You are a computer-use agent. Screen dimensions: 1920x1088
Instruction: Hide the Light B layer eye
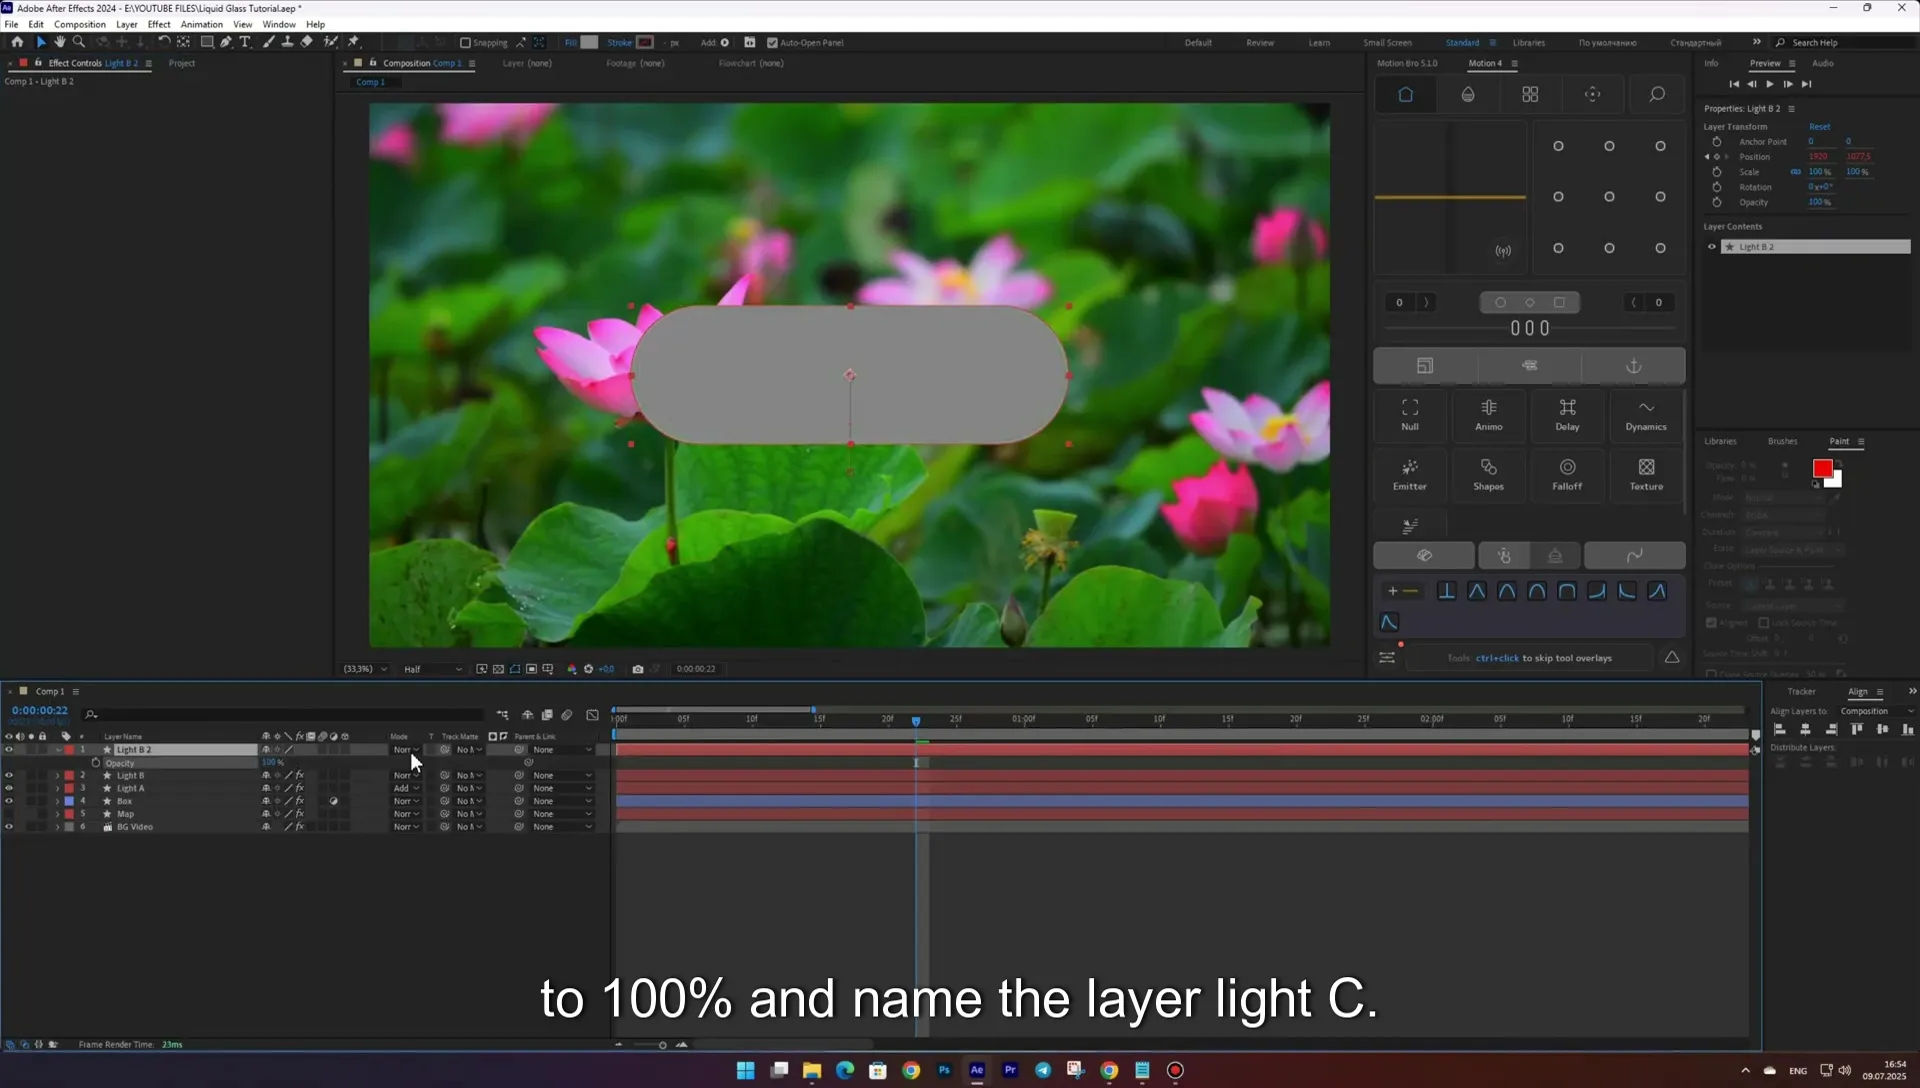coord(9,775)
